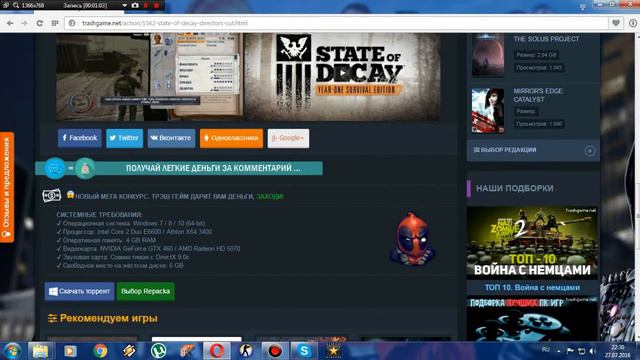Image resolution: width=640 pixels, height=360 pixels.
Task: Pause the recording with red pause icon
Action: [146, 5]
